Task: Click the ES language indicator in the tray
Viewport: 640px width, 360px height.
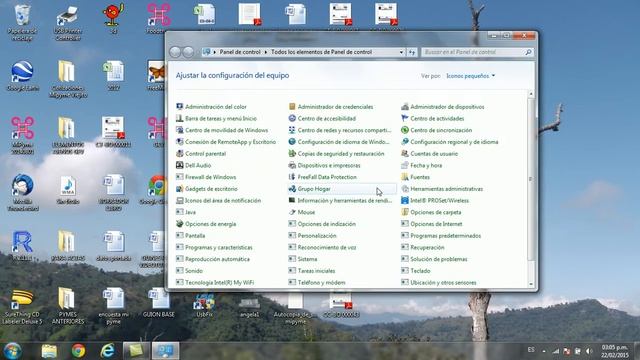Action: point(531,350)
